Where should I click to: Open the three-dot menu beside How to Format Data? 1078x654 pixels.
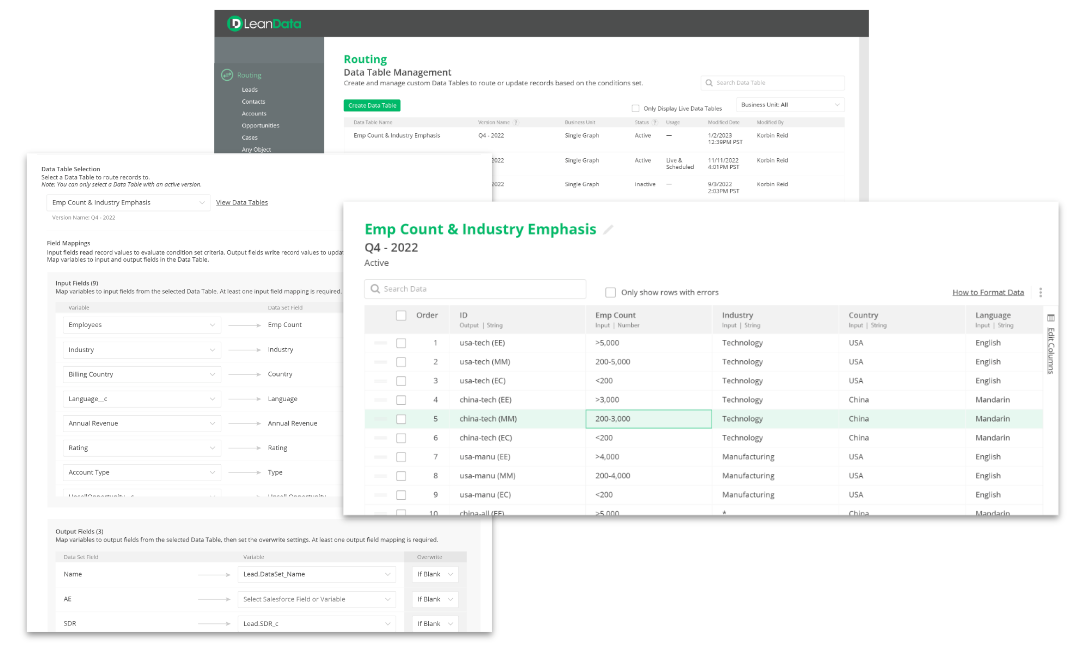(1040, 292)
